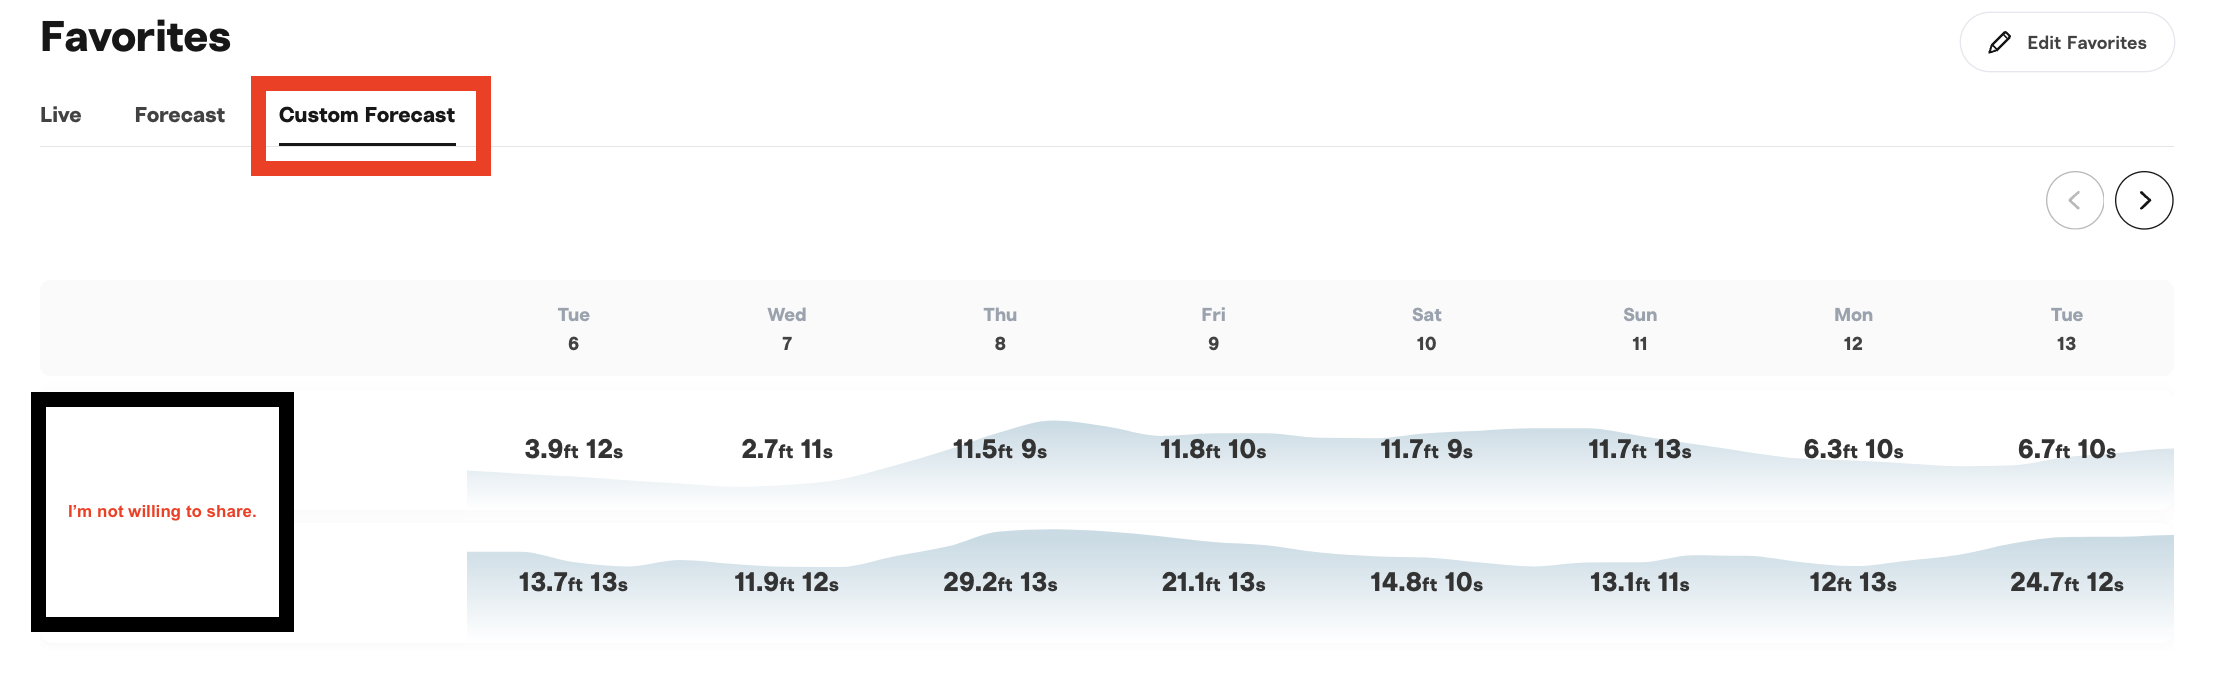This screenshot has height=674, width=2218.
Task: Click the 24.7ft 12s forecast cell
Action: tap(2067, 582)
